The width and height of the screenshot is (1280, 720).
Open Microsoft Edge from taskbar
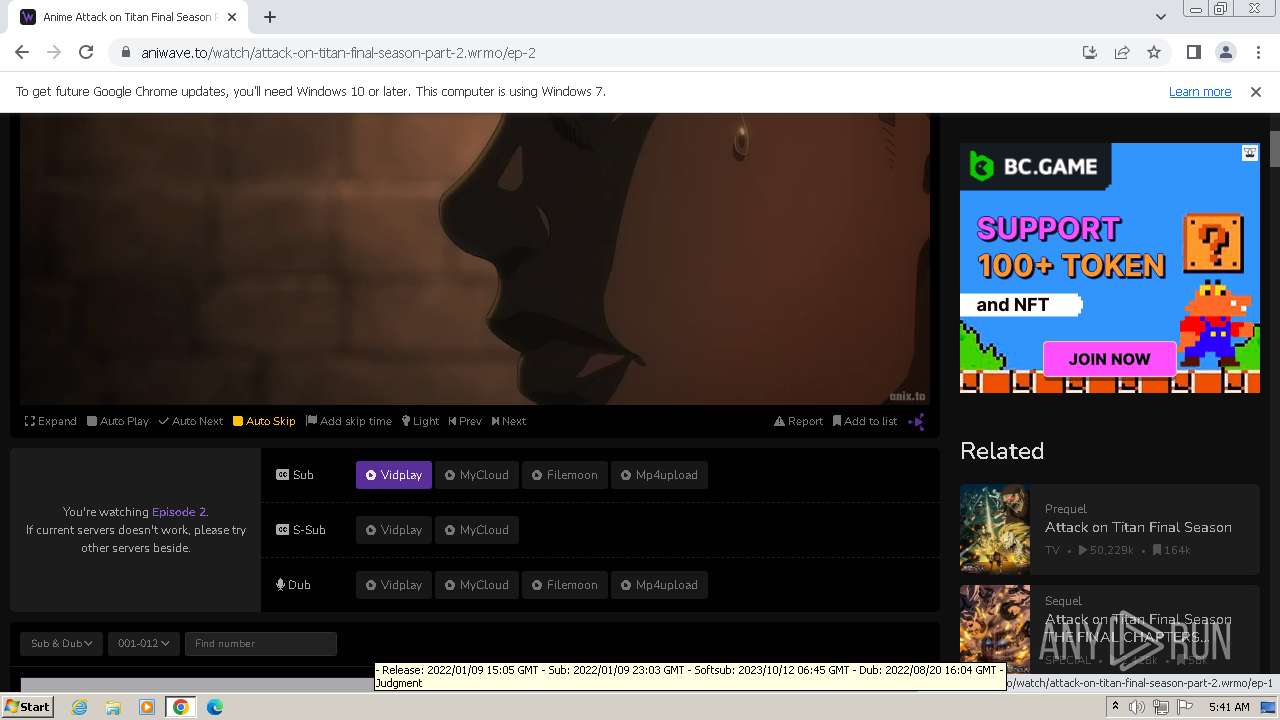click(x=215, y=707)
